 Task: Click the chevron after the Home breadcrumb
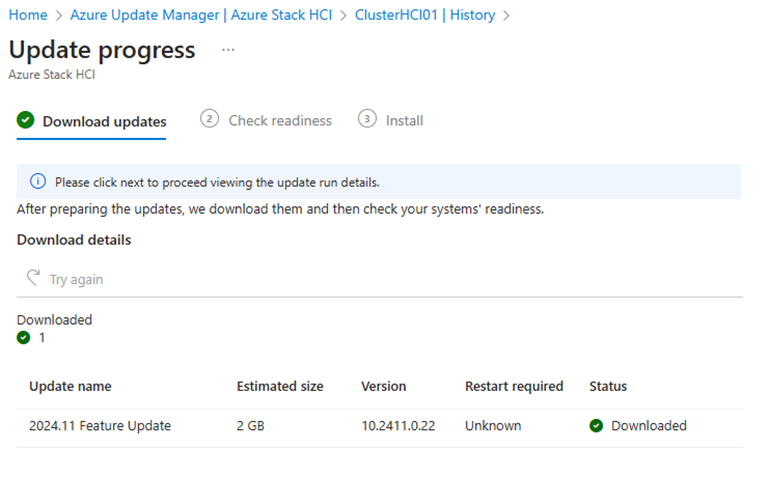pyautogui.click(x=59, y=16)
